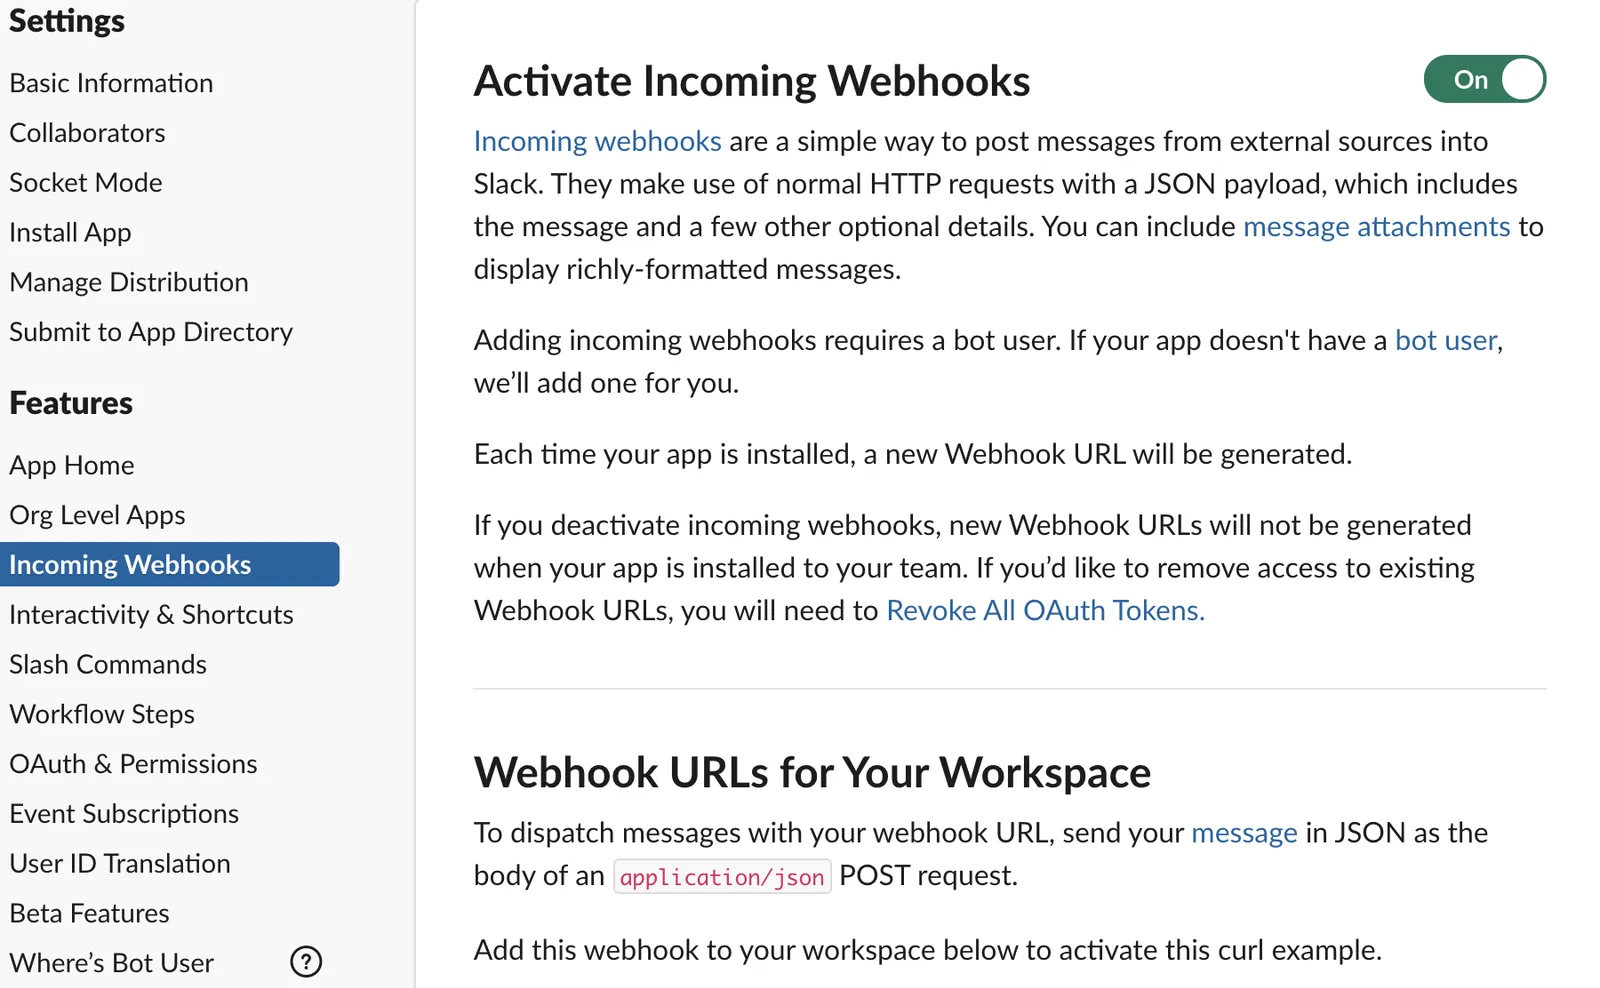1600x988 pixels.
Task: Click the application/json code snippet
Action: pos(722,877)
